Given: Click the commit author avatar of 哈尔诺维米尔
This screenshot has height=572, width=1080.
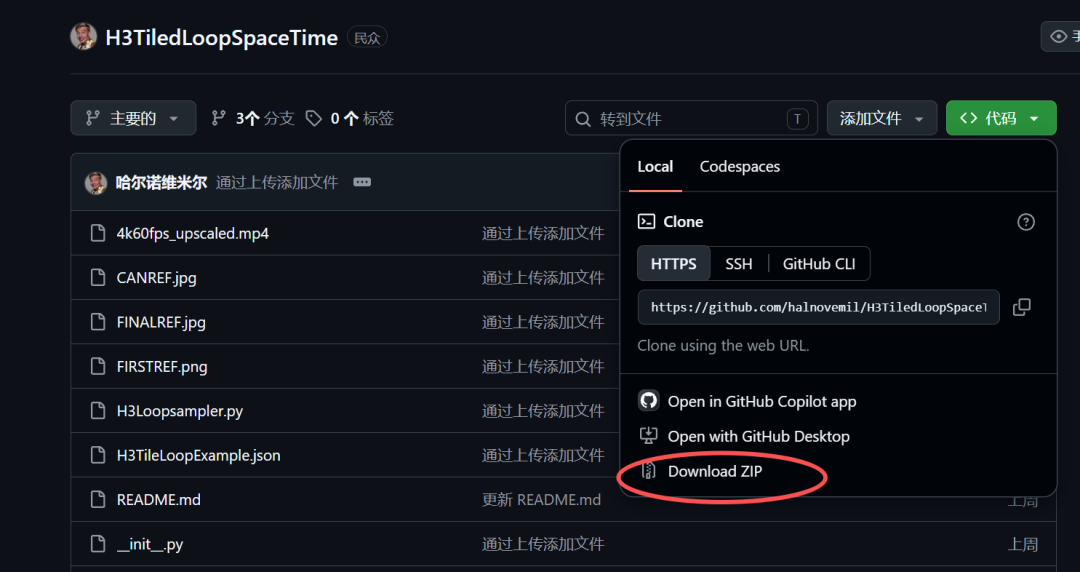Looking at the screenshot, I should pyautogui.click(x=96, y=182).
